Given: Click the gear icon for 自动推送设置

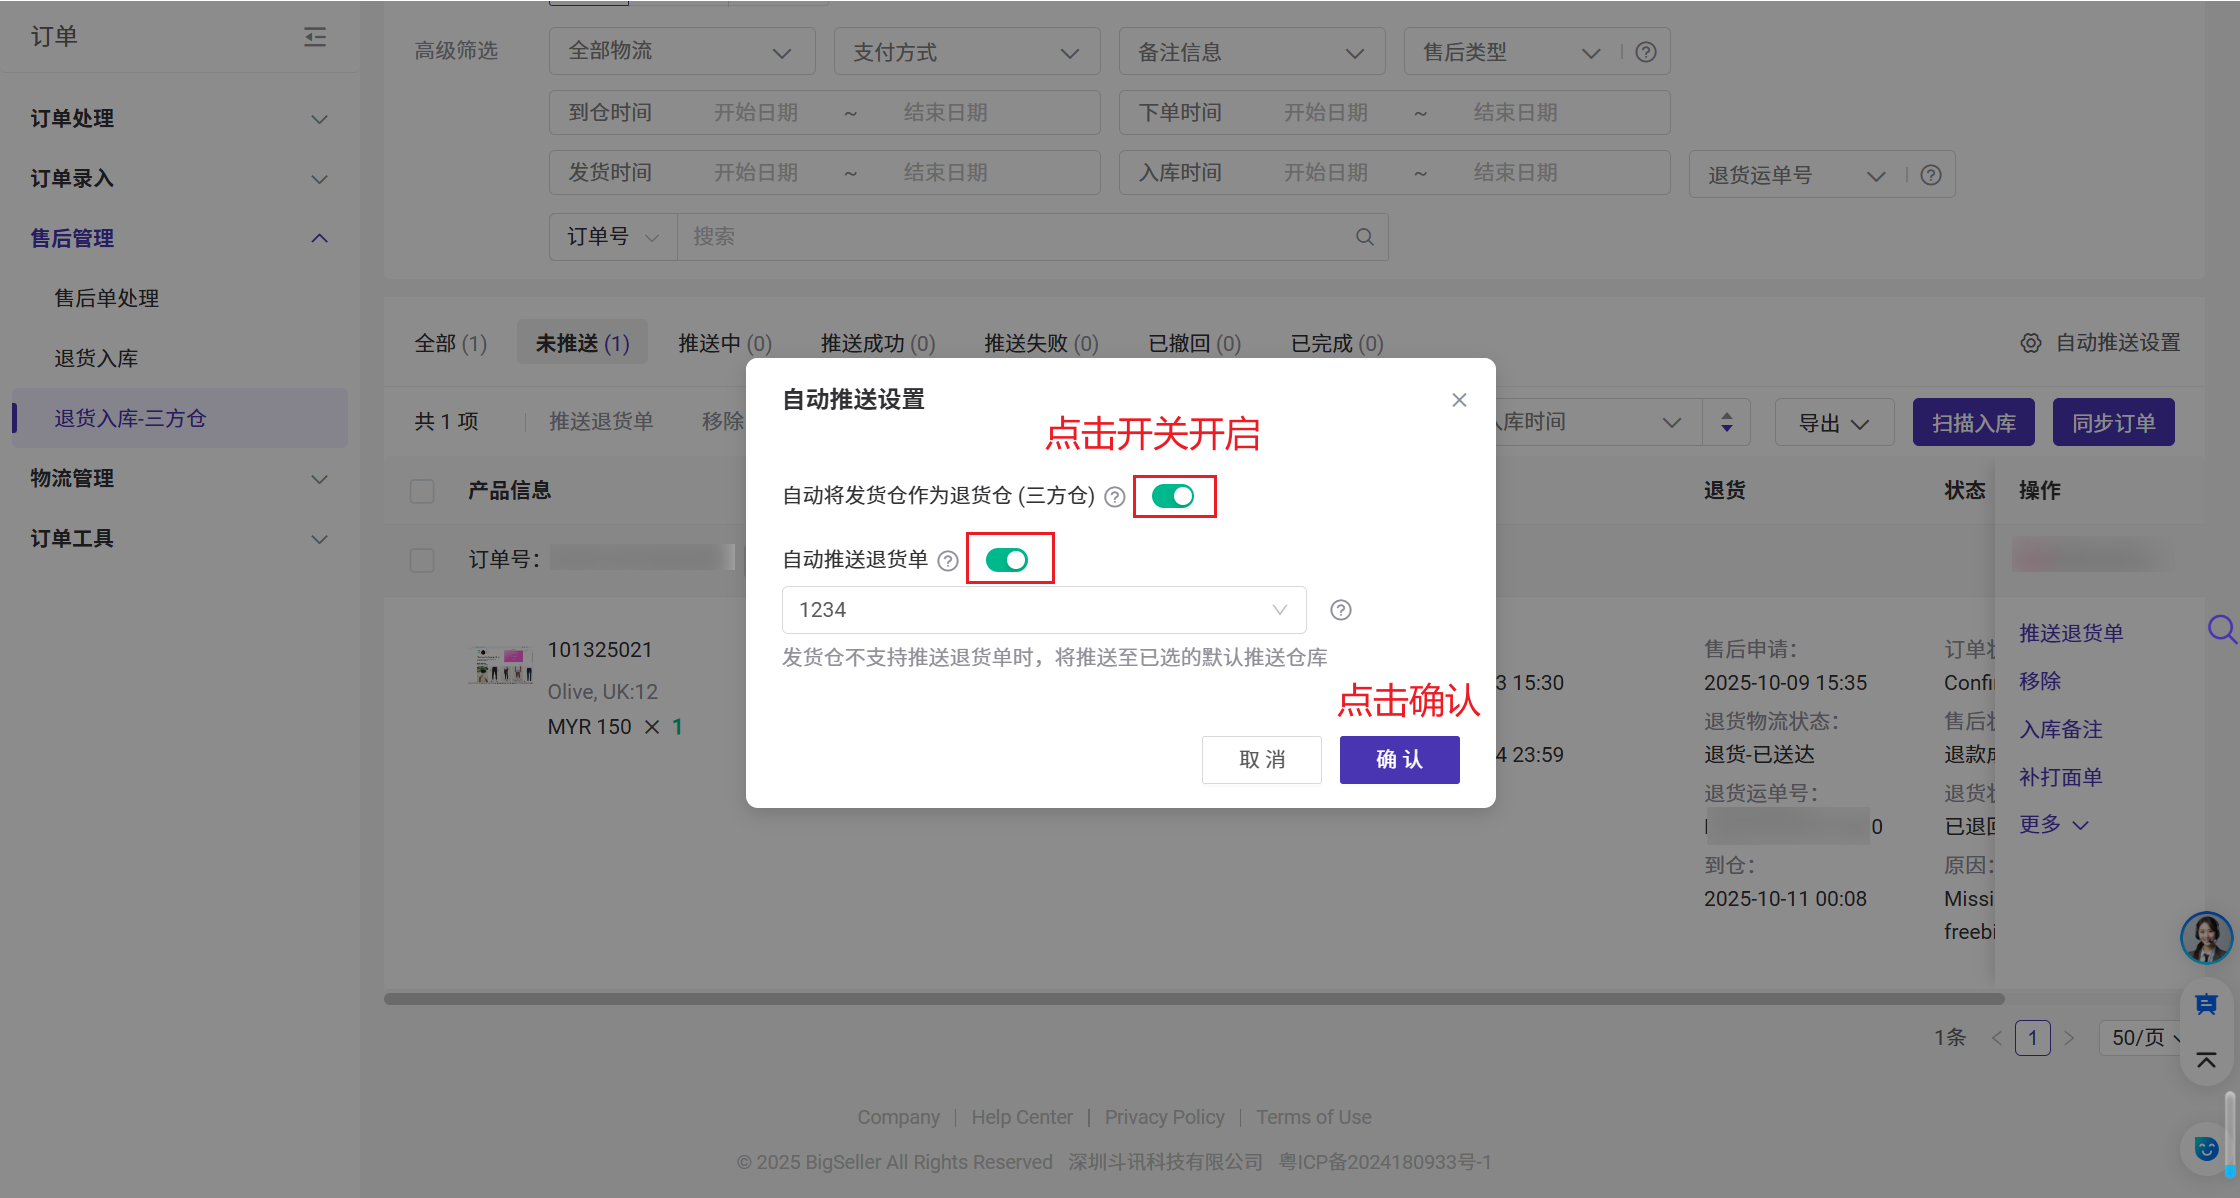Looking at the screenshot, I should [x=2030, y=343].
